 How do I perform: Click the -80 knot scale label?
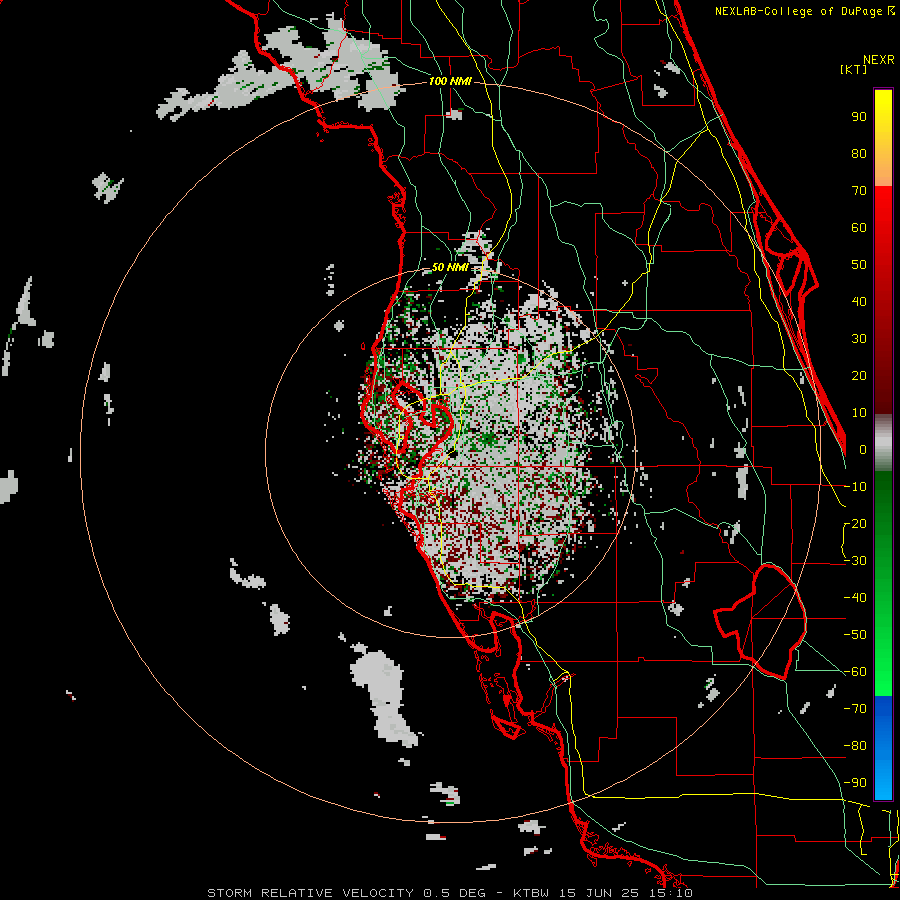click(x=855, y=746)
